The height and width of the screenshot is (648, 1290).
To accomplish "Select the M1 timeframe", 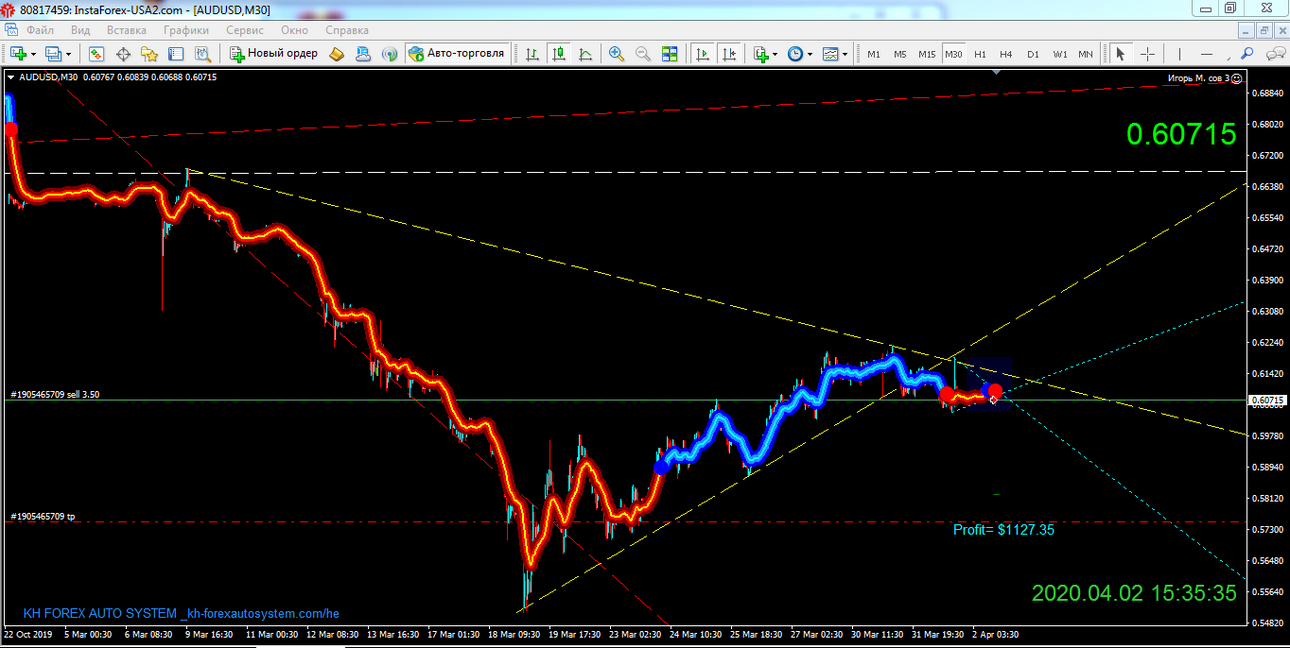I will [874, 54].
